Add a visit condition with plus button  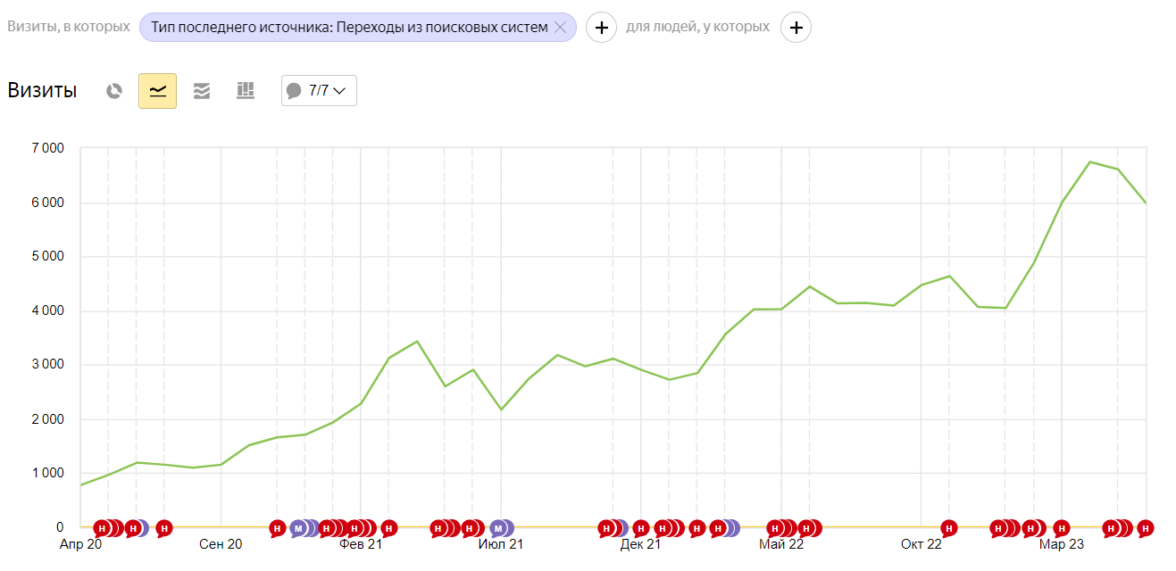click(x=600, y=28)
